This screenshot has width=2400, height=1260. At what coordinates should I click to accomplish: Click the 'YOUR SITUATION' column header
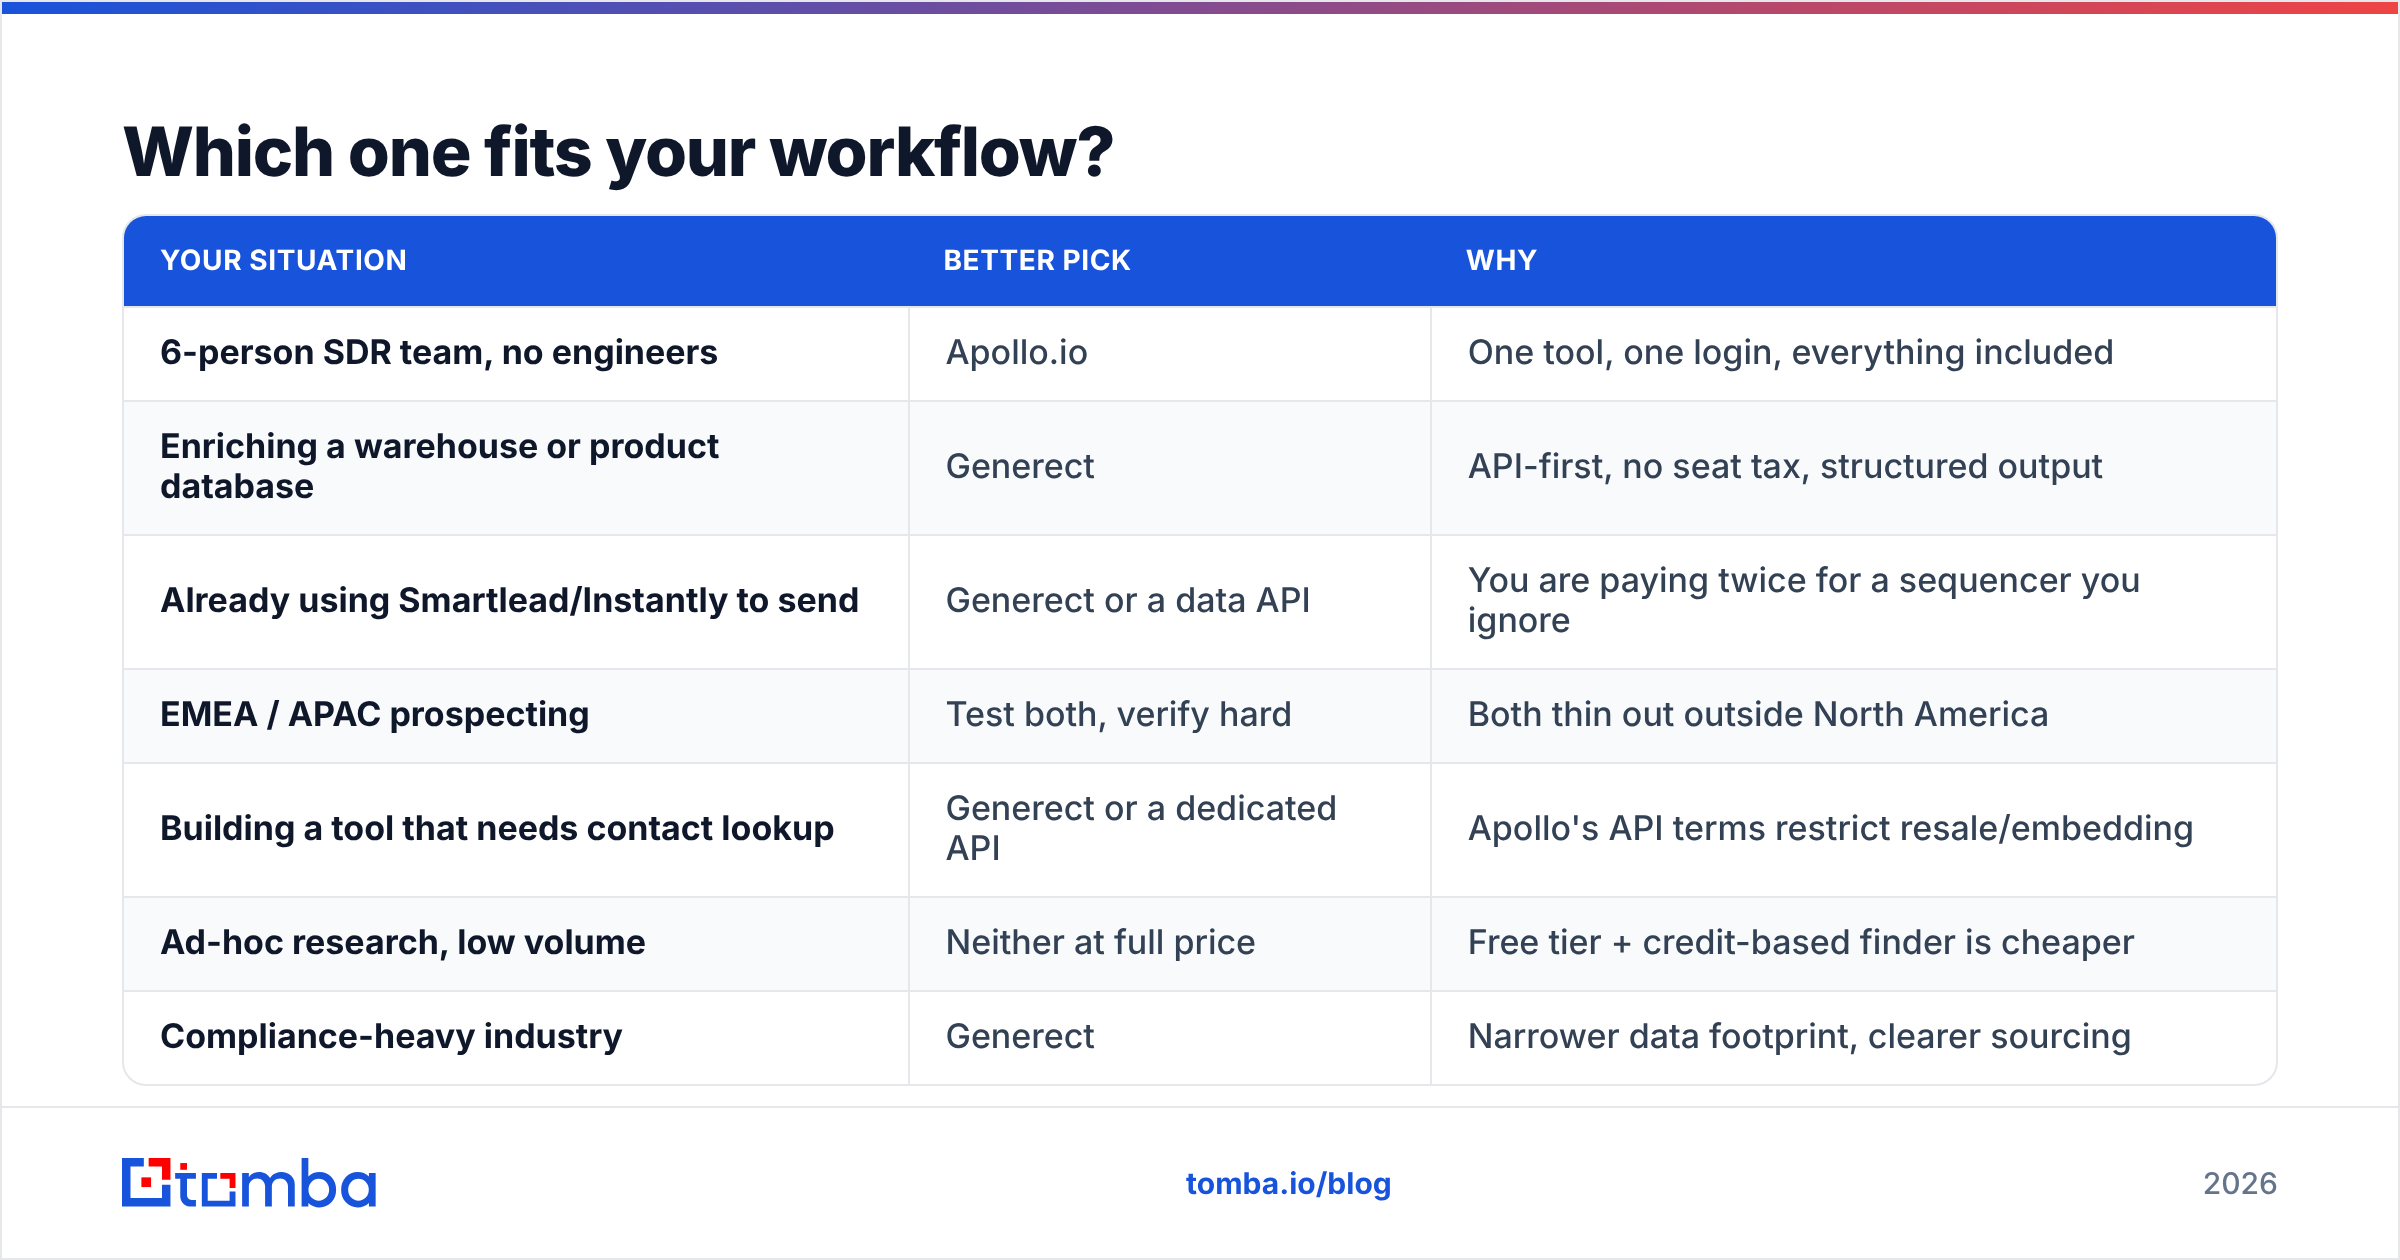284,260
